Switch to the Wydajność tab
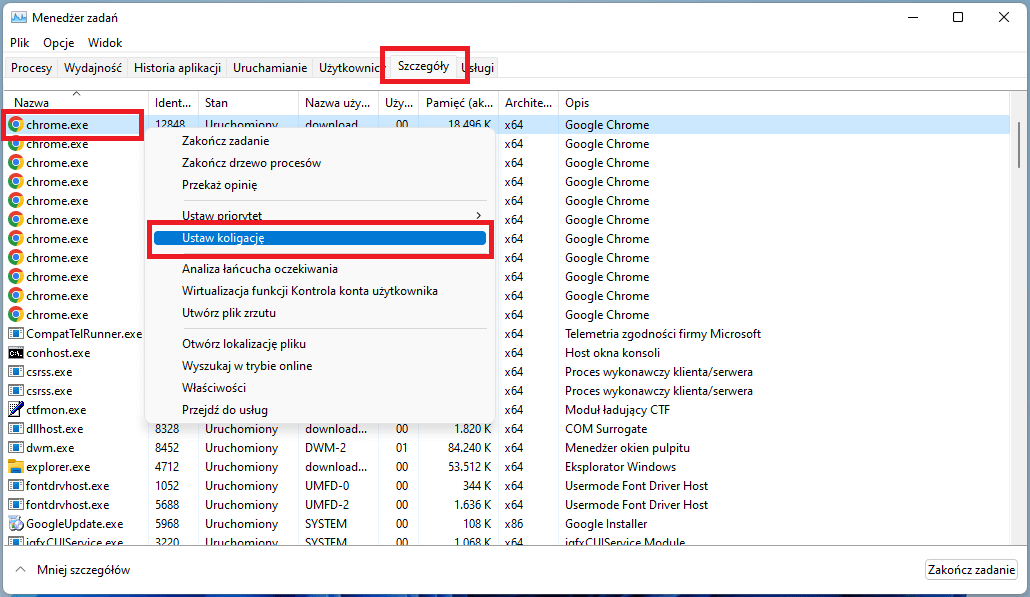 tap(93, 68)
